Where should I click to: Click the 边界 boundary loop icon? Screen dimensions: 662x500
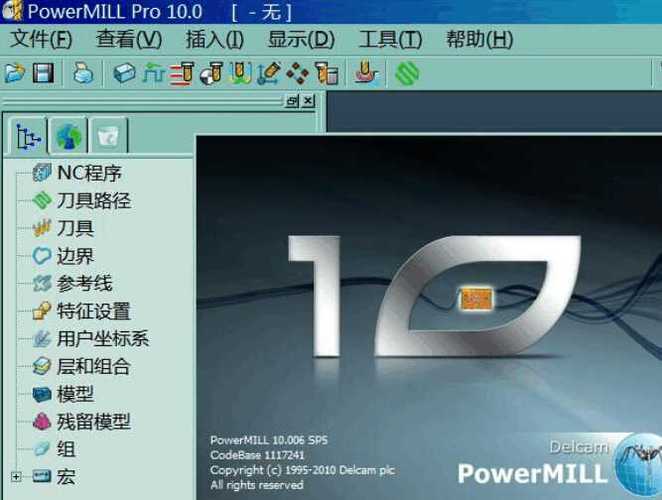click(42, 256)
